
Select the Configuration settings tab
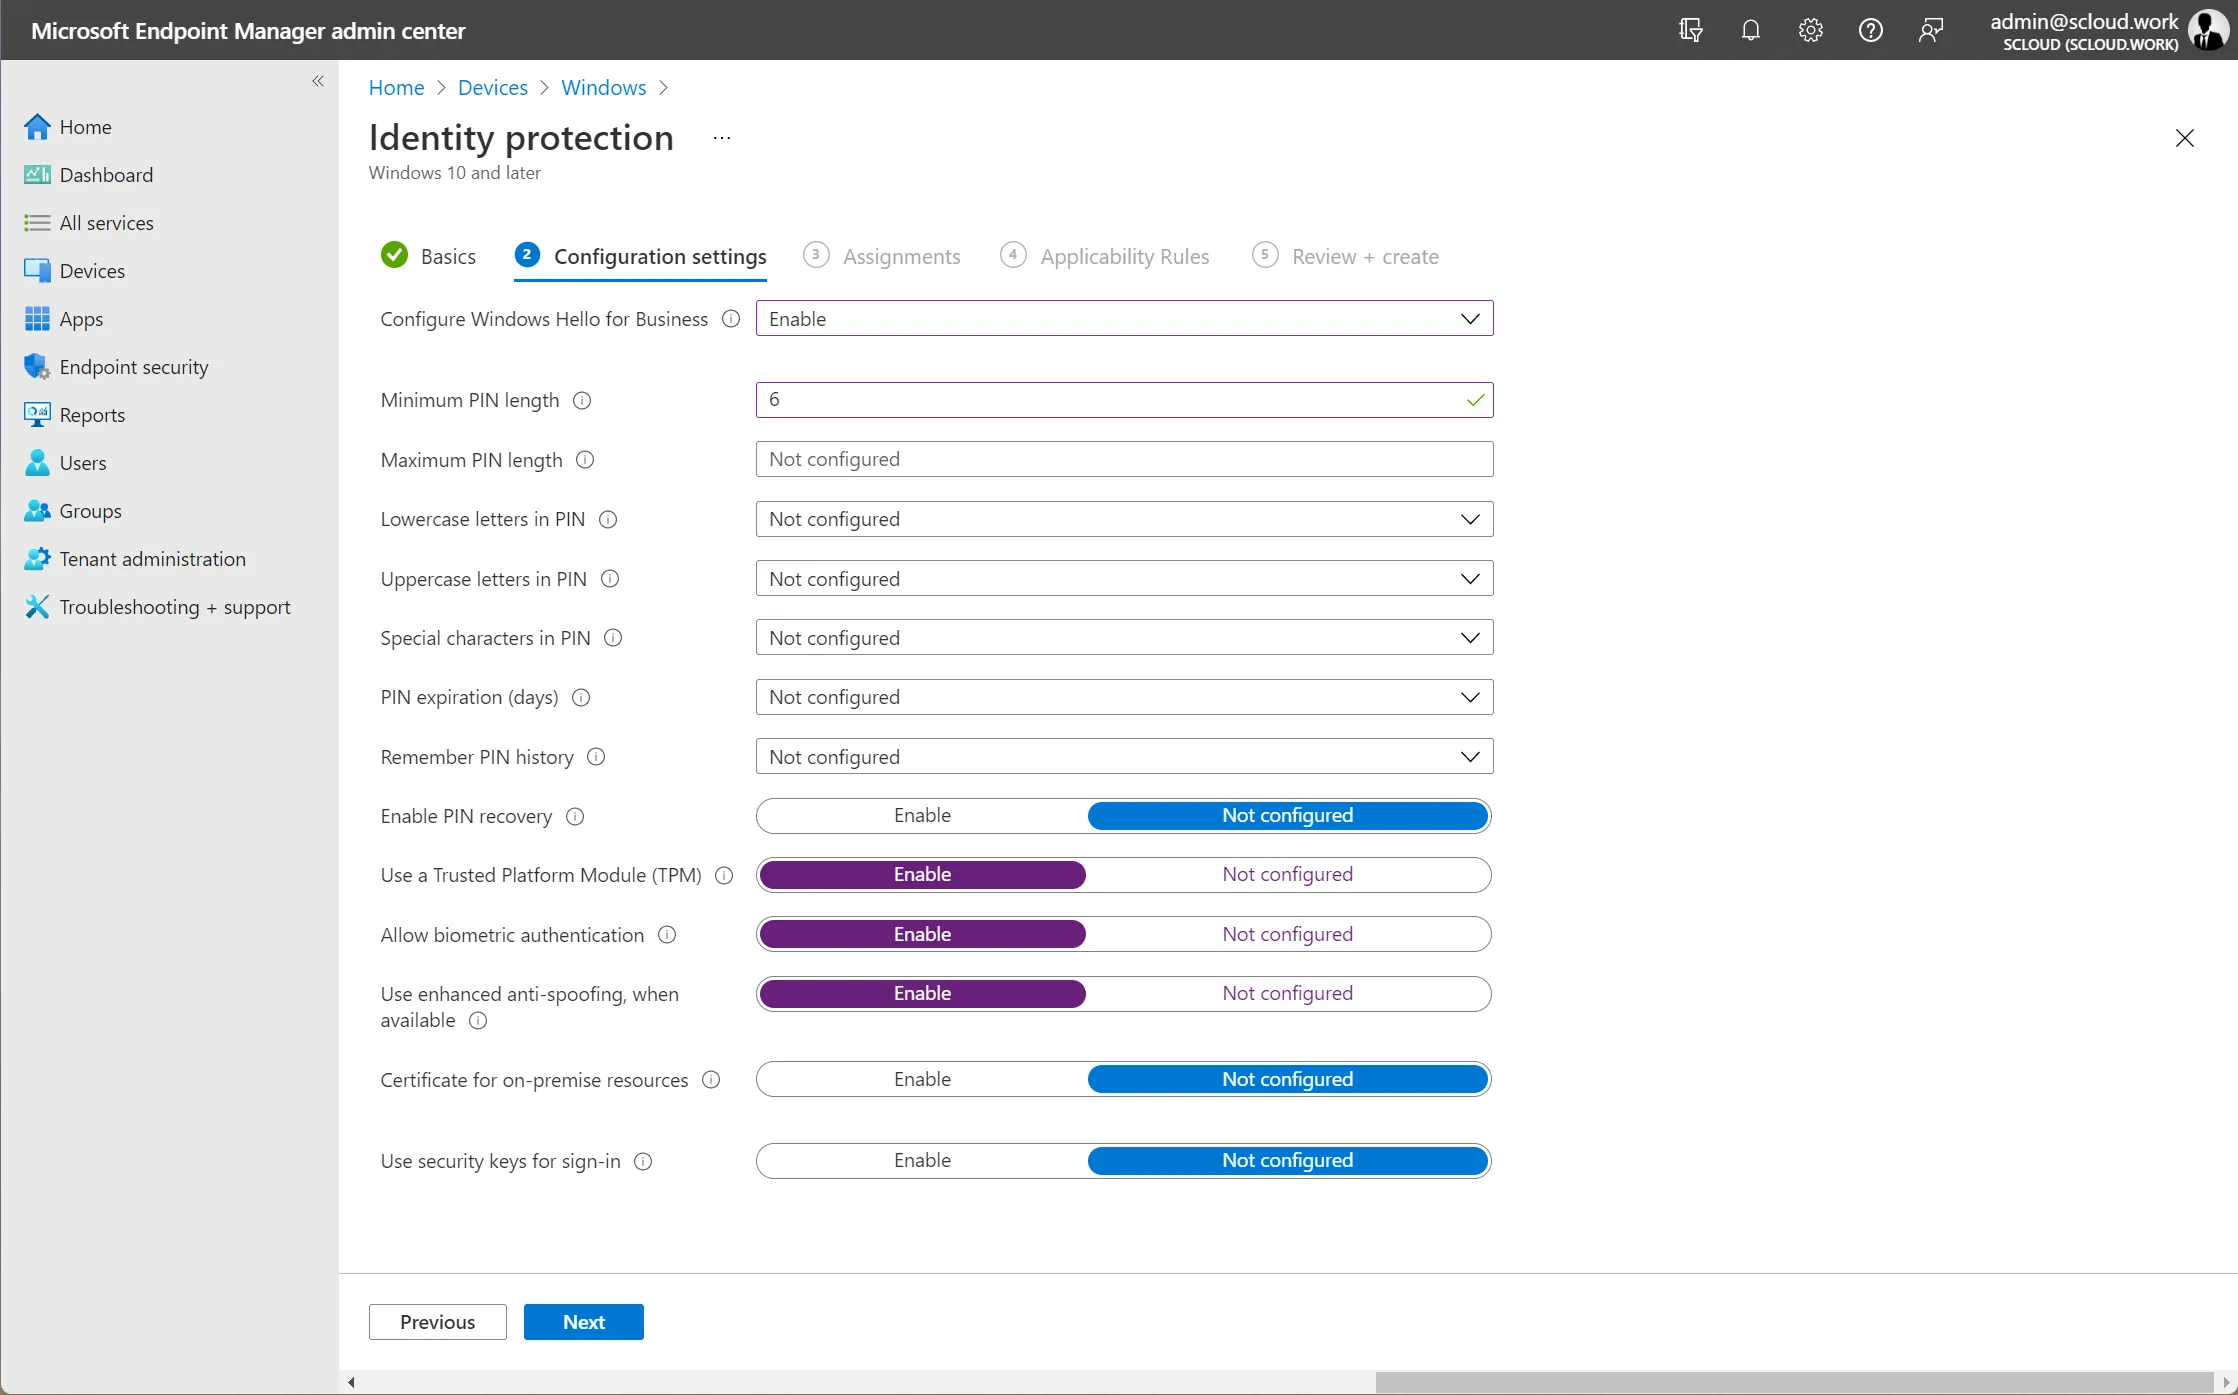(640, 256)
